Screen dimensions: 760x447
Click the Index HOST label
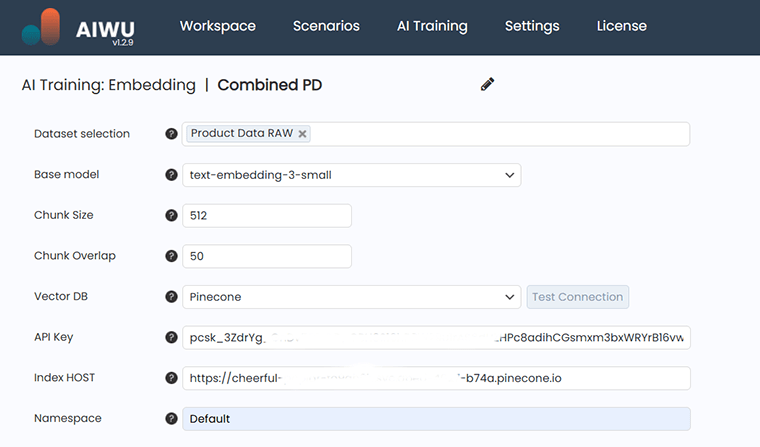coord(64,378)
